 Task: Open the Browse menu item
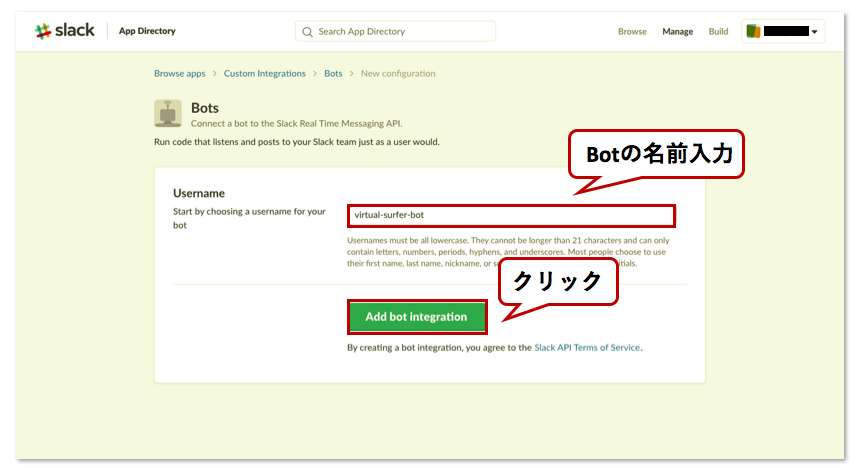click(x=632, y=32)
